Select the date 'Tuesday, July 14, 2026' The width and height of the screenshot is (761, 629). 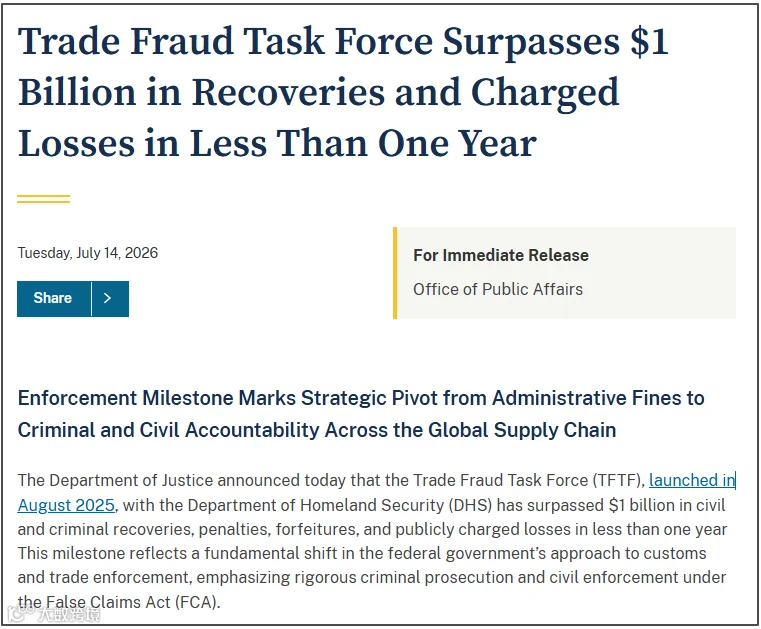88,253
